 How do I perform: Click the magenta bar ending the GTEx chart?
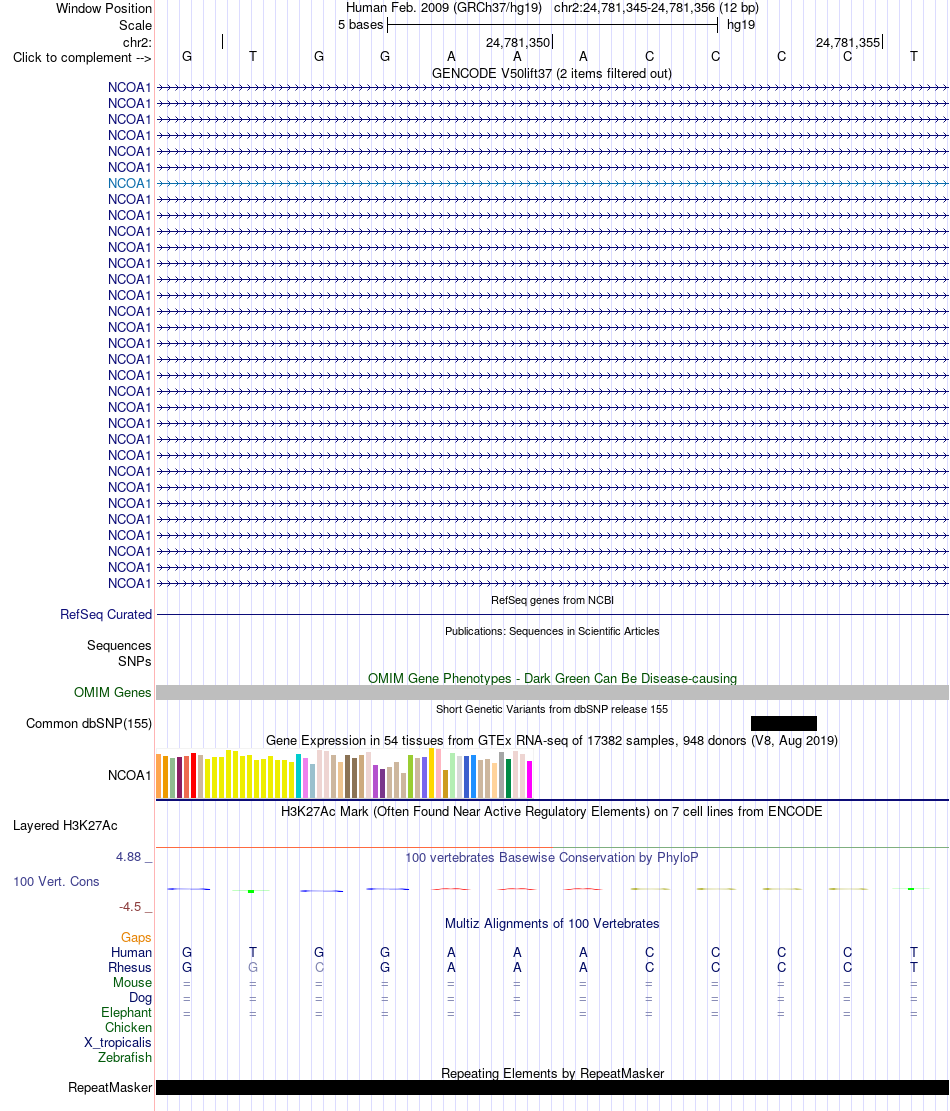click(x=529, y=779)
